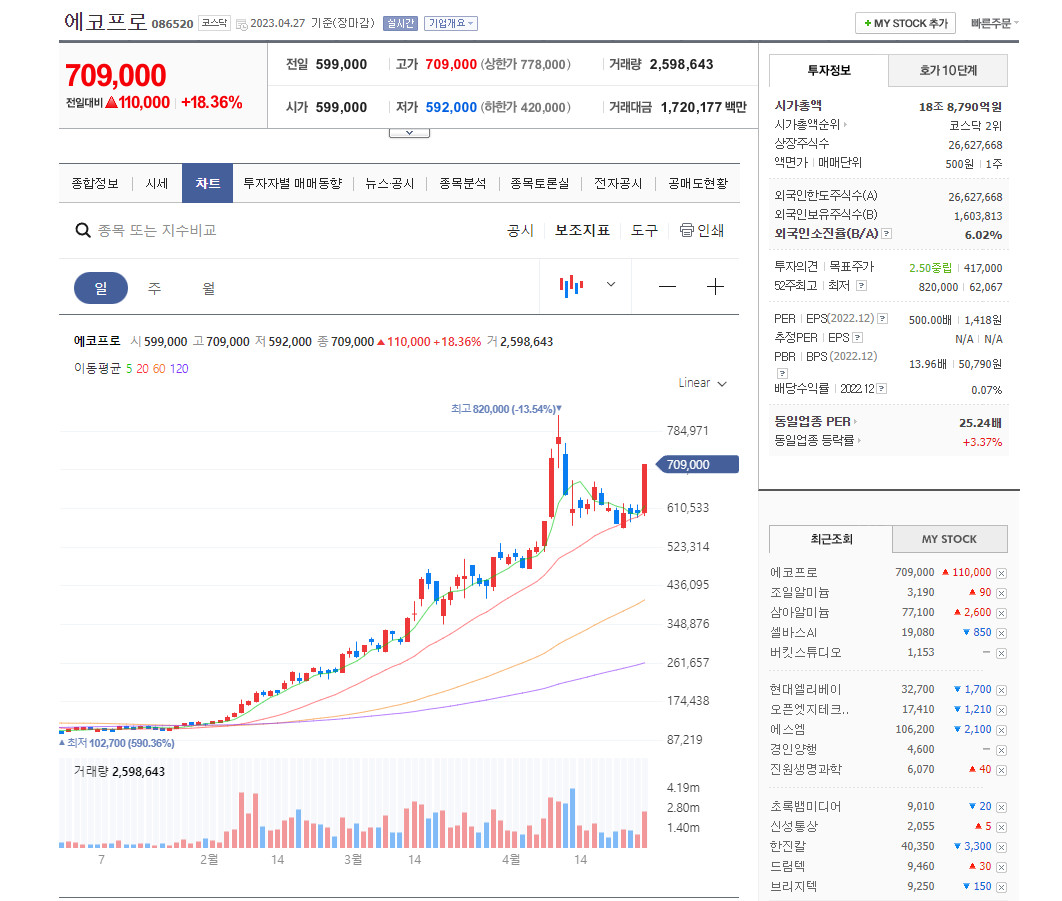This screenshot has height=901, width=1062.
Task: Open the MY STOCK tab
Action: click(950, 539)
